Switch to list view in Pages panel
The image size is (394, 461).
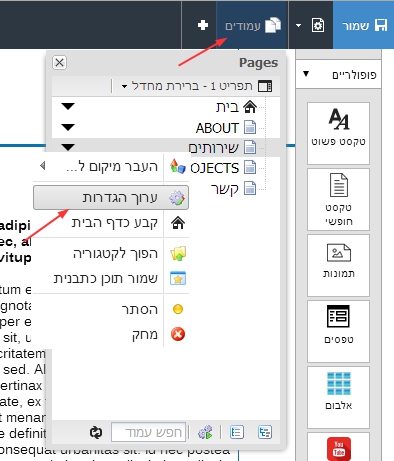click(x=237, y=433)
